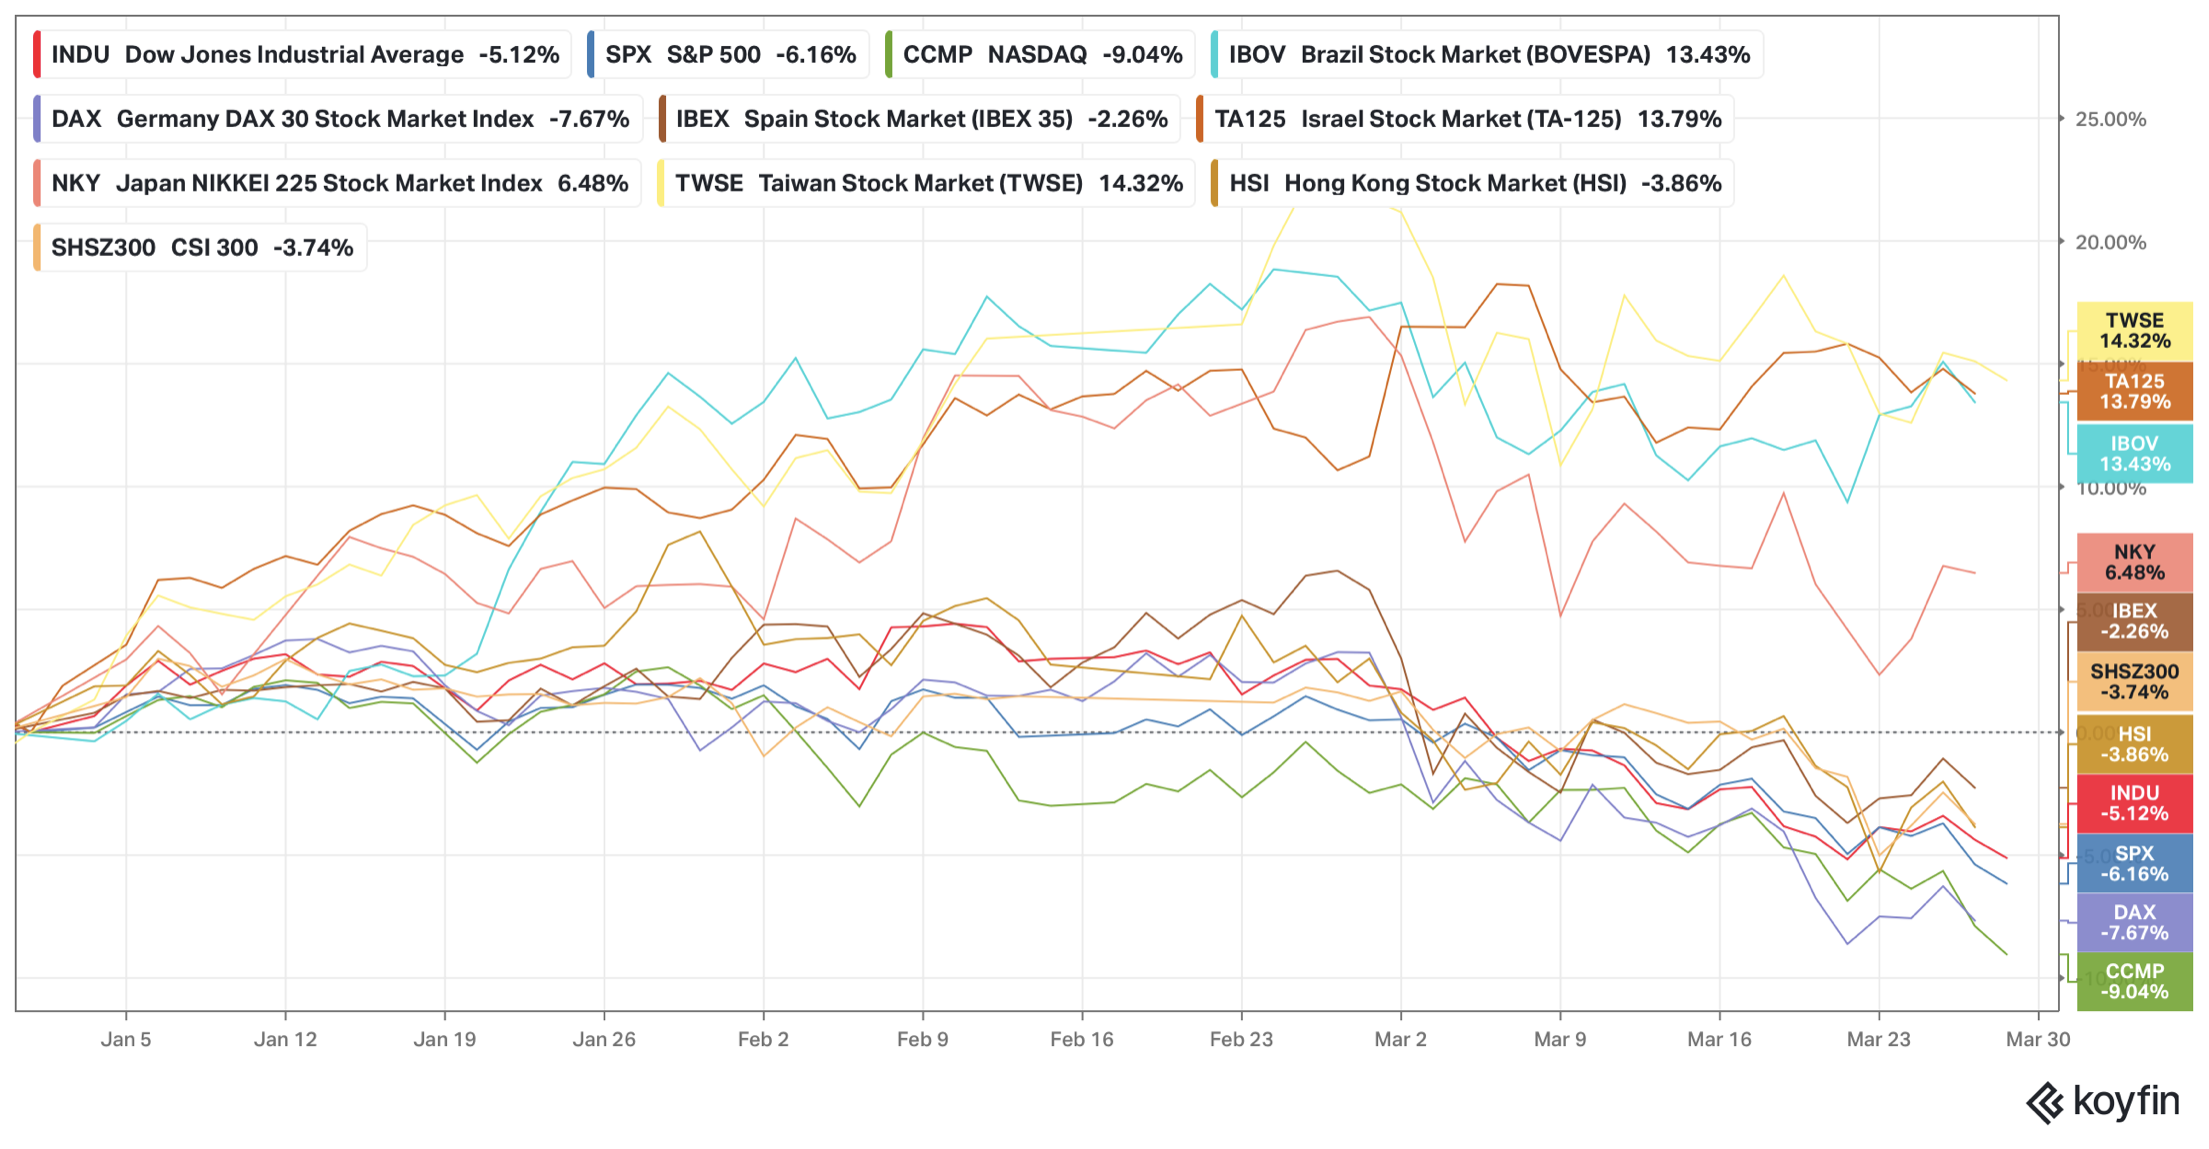Viewport: 2209px width, 1149px height.
Task: Click the TA125 Israel legend color bar
Action: tap(1200, 119)
